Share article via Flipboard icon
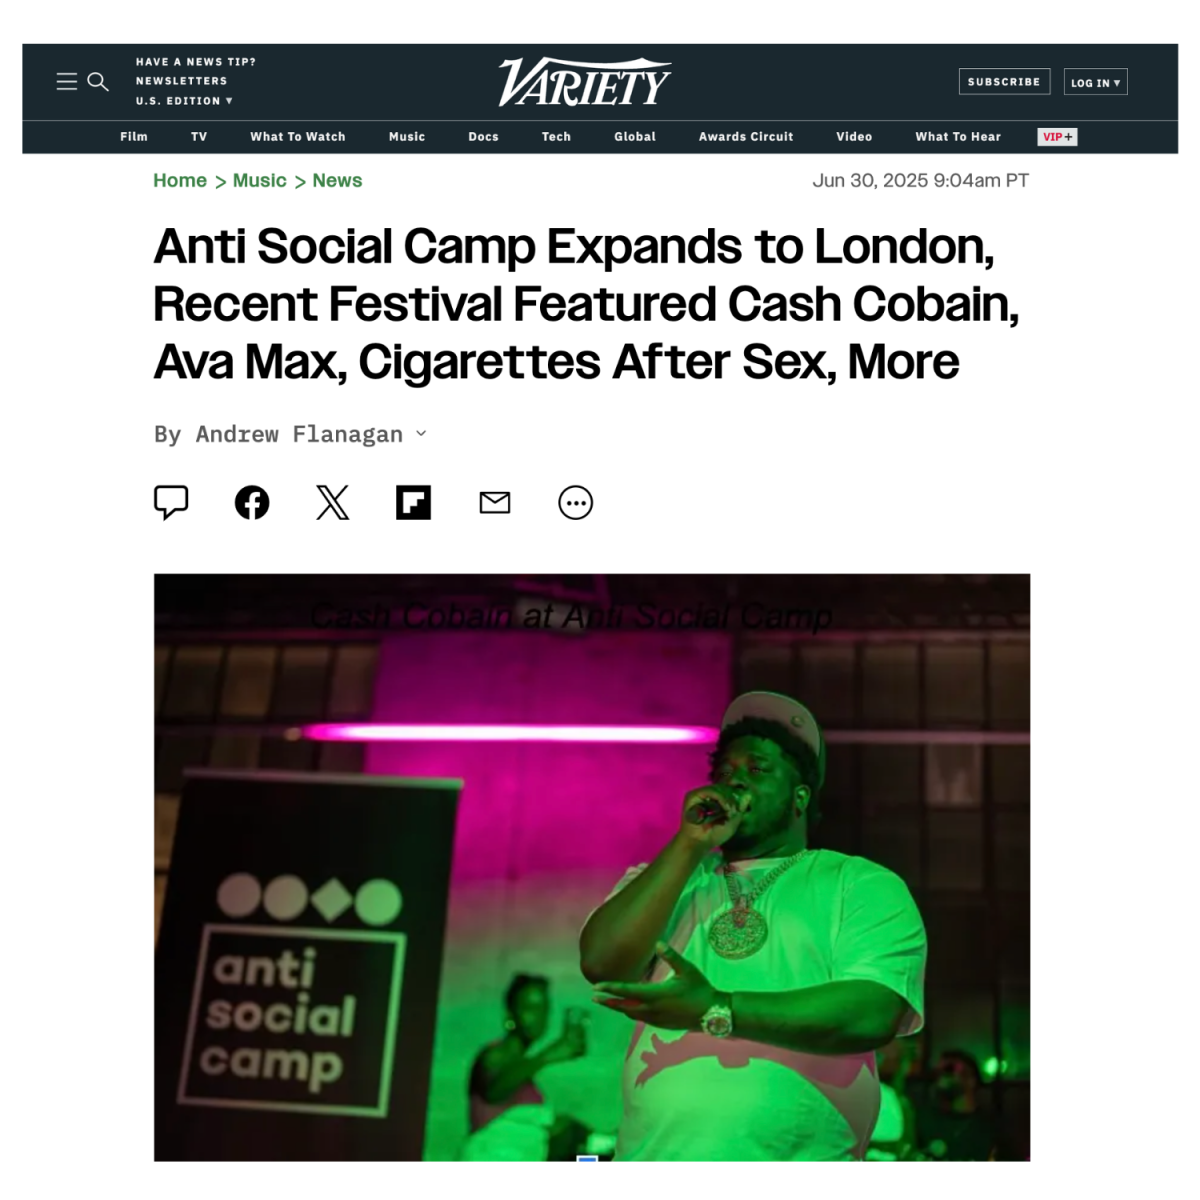 [x=413, y=502]
